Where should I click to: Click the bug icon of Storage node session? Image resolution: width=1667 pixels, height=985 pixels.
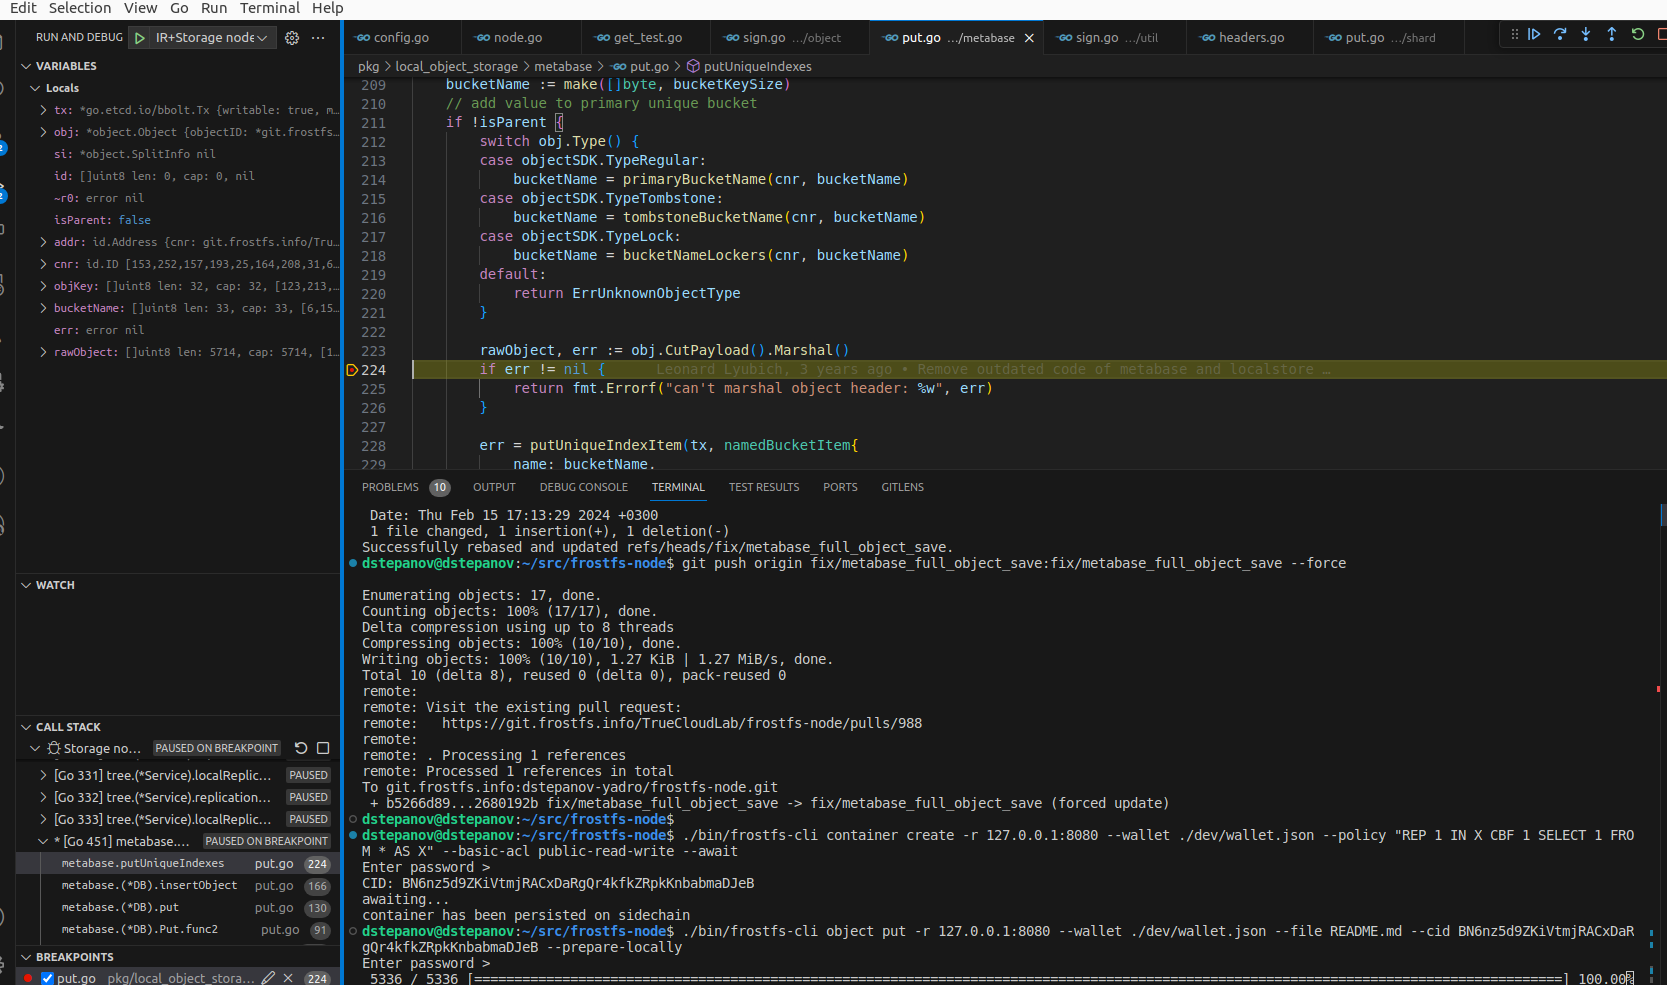click(54, 748)
